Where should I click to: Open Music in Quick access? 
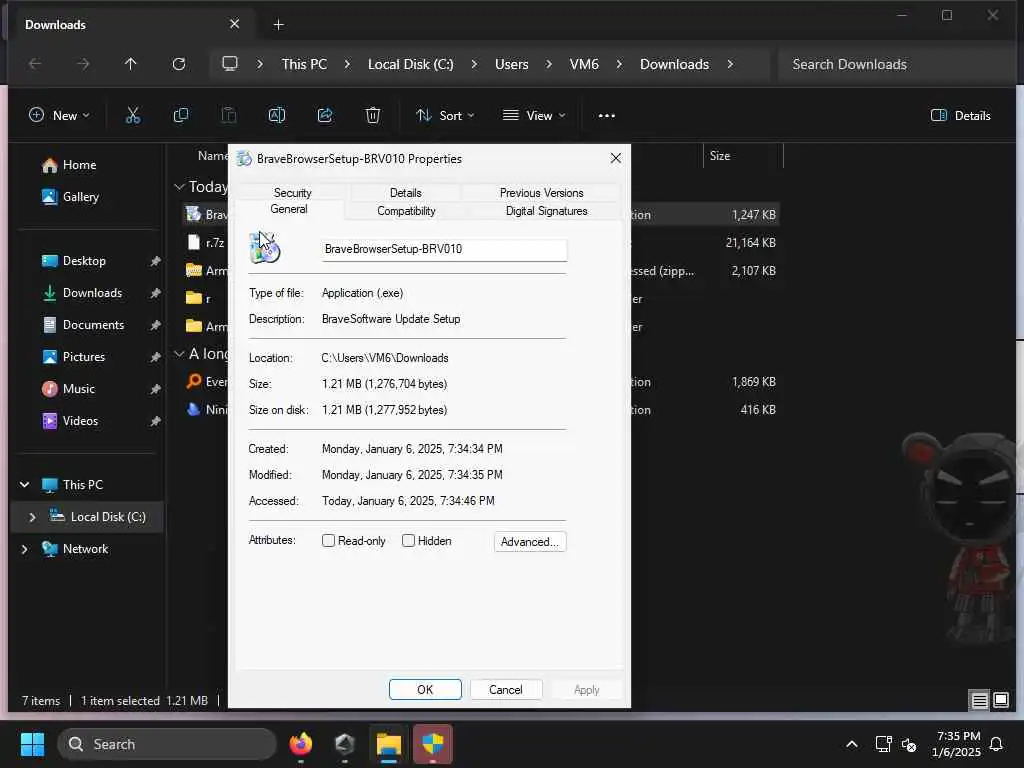(78, 389)
